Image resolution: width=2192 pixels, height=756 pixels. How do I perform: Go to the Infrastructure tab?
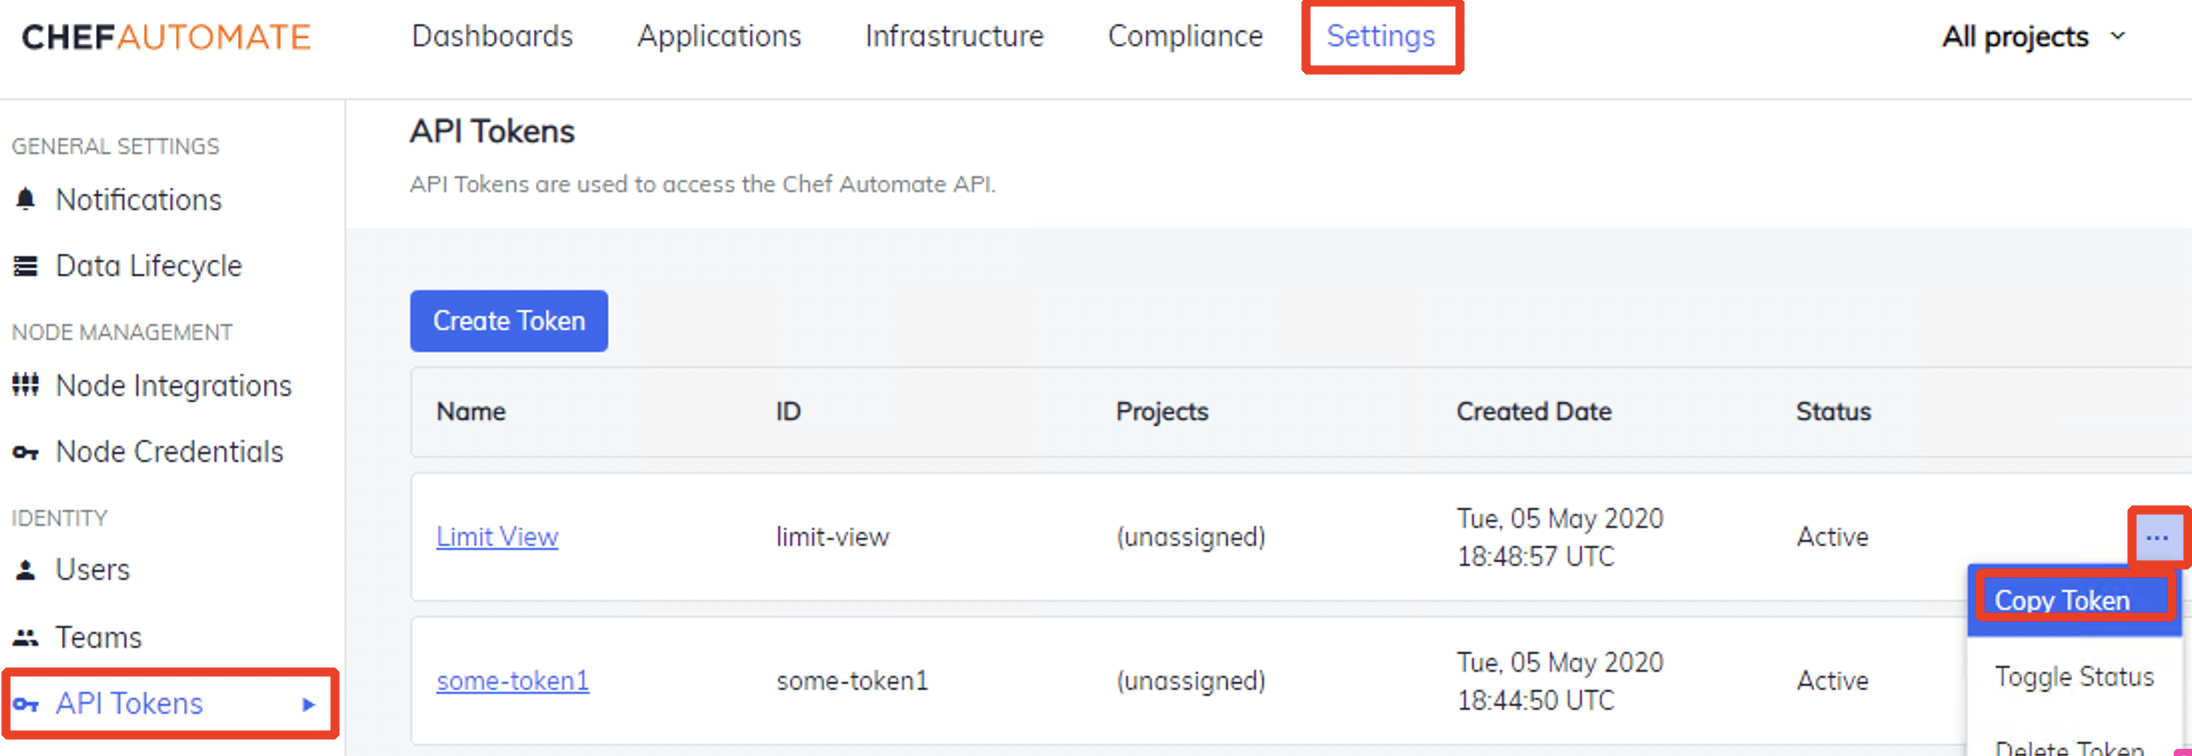954,36
